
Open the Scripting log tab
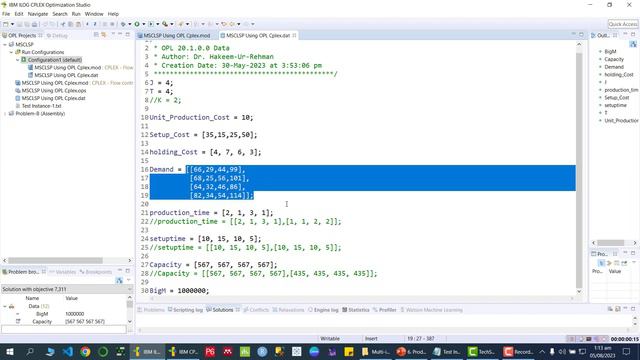[185, 310]
